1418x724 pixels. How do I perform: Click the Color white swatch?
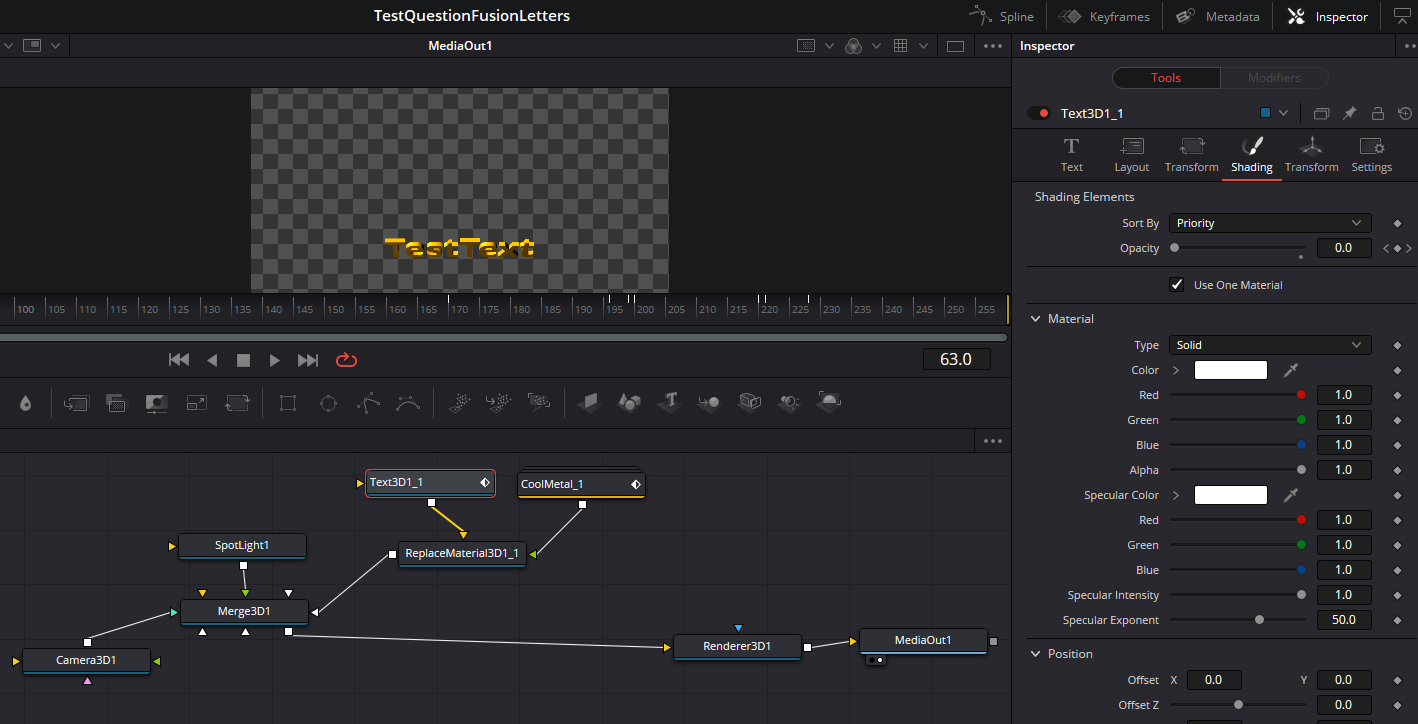click(1231, 370)
